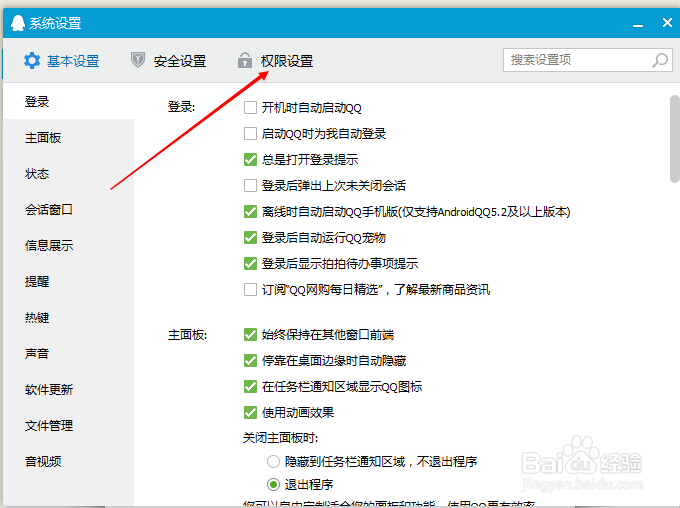This screenshot has height=508, width=680.
Task: Uncheck 总是打开登录提示
Action: [250, 160]
